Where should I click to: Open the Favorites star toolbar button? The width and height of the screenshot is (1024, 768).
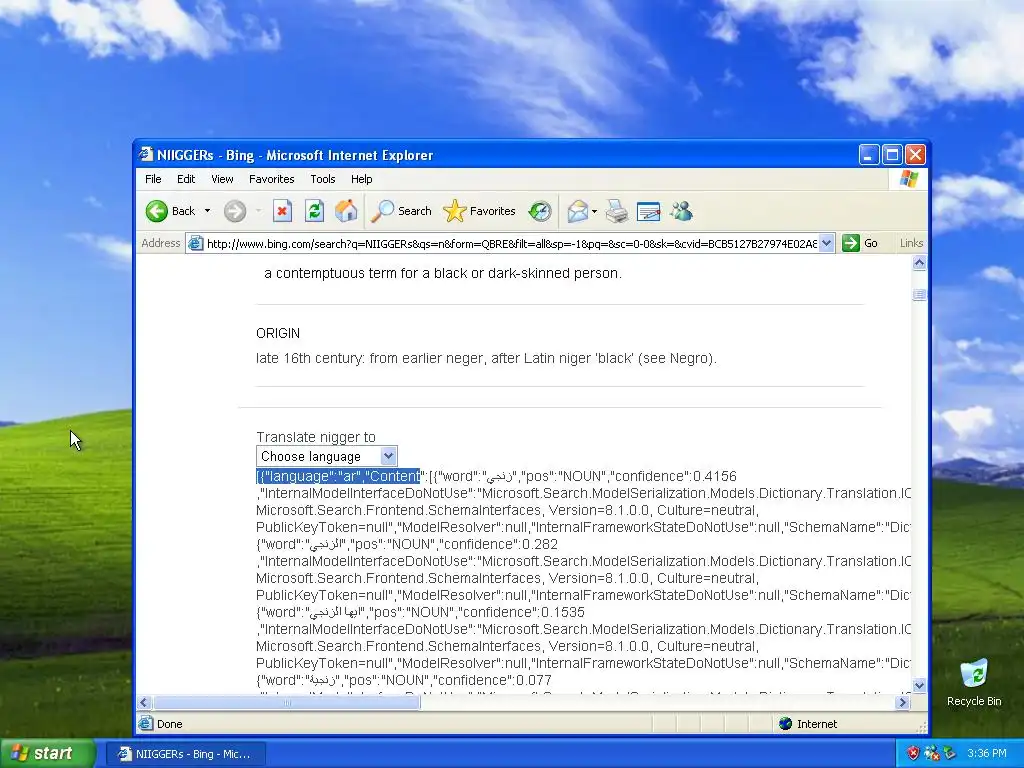[479, 211]
